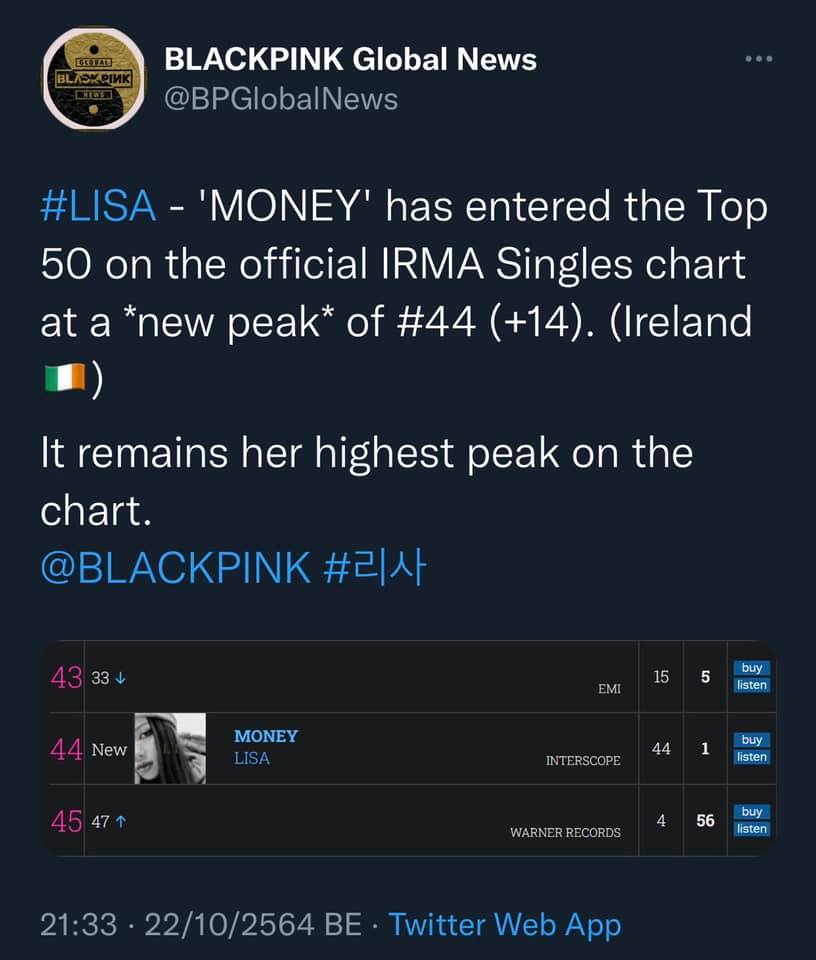Click the buy button in row 45

point(752,812)
